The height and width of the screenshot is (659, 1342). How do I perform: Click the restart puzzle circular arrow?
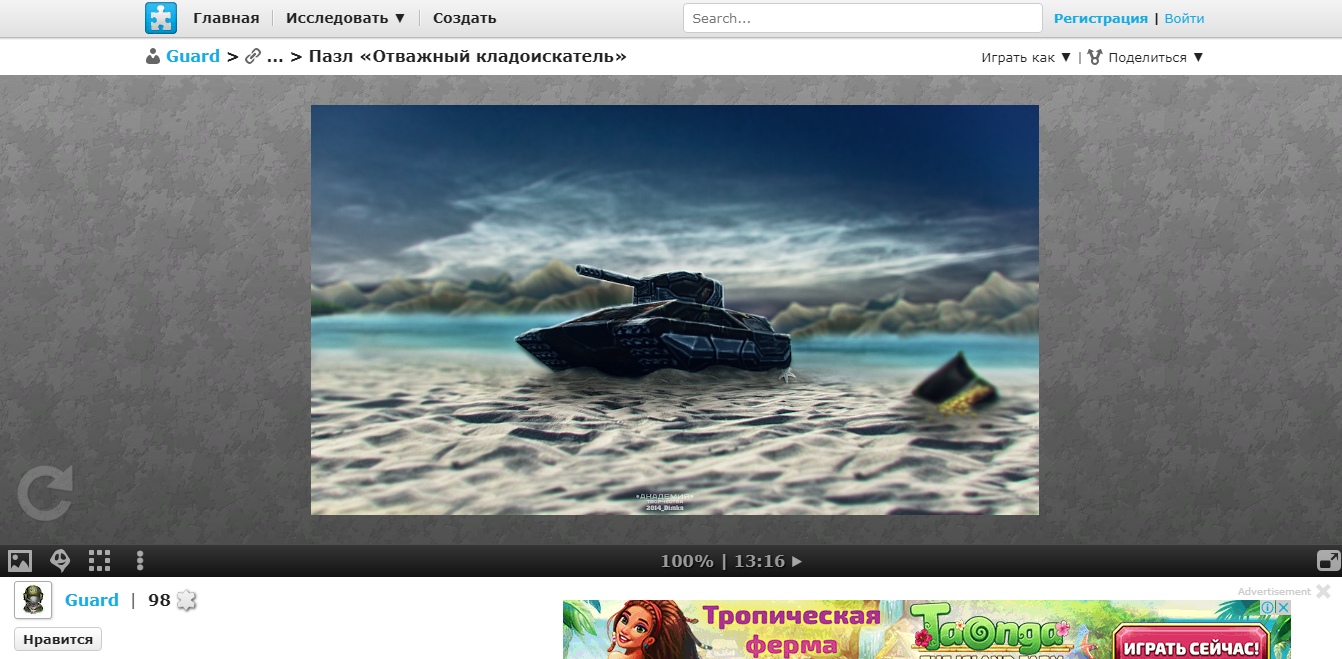45,495
